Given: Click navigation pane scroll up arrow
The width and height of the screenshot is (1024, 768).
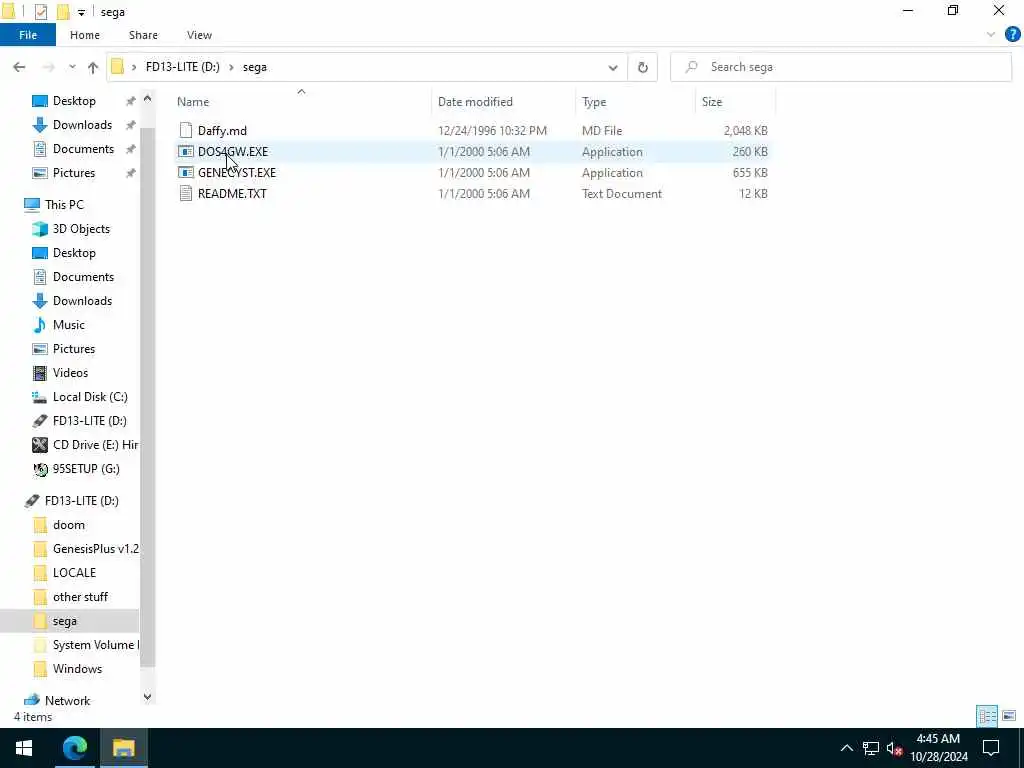Looking at the screenshot, I should [x=148, y=99].
